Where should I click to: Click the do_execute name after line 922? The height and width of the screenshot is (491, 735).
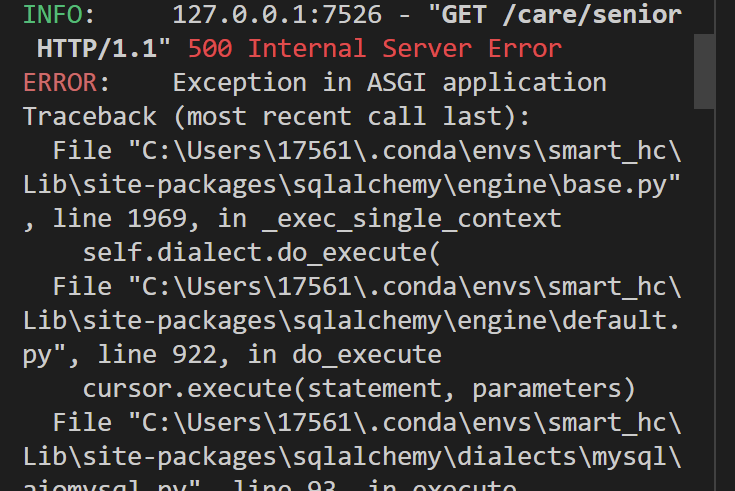(367, 355)
